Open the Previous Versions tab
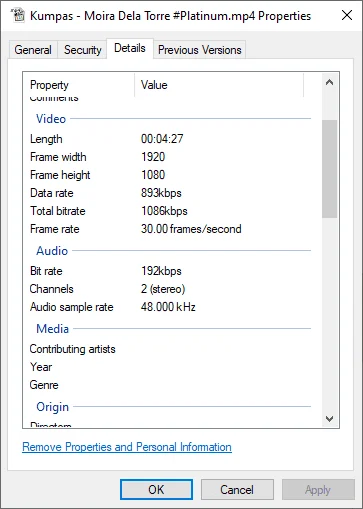The height and width of the screenshot is (509, 363). [x=199, y=50]
